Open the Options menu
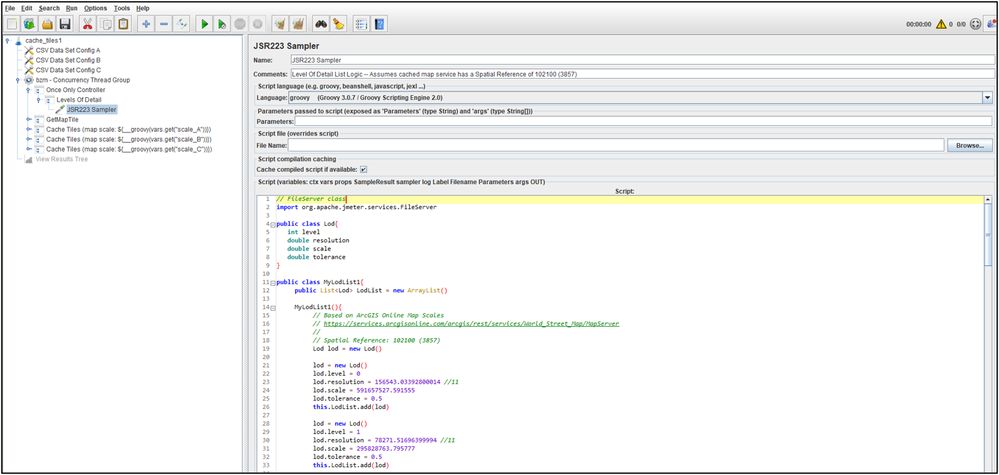This screenshot has width=999, height=475. (95, 8)
